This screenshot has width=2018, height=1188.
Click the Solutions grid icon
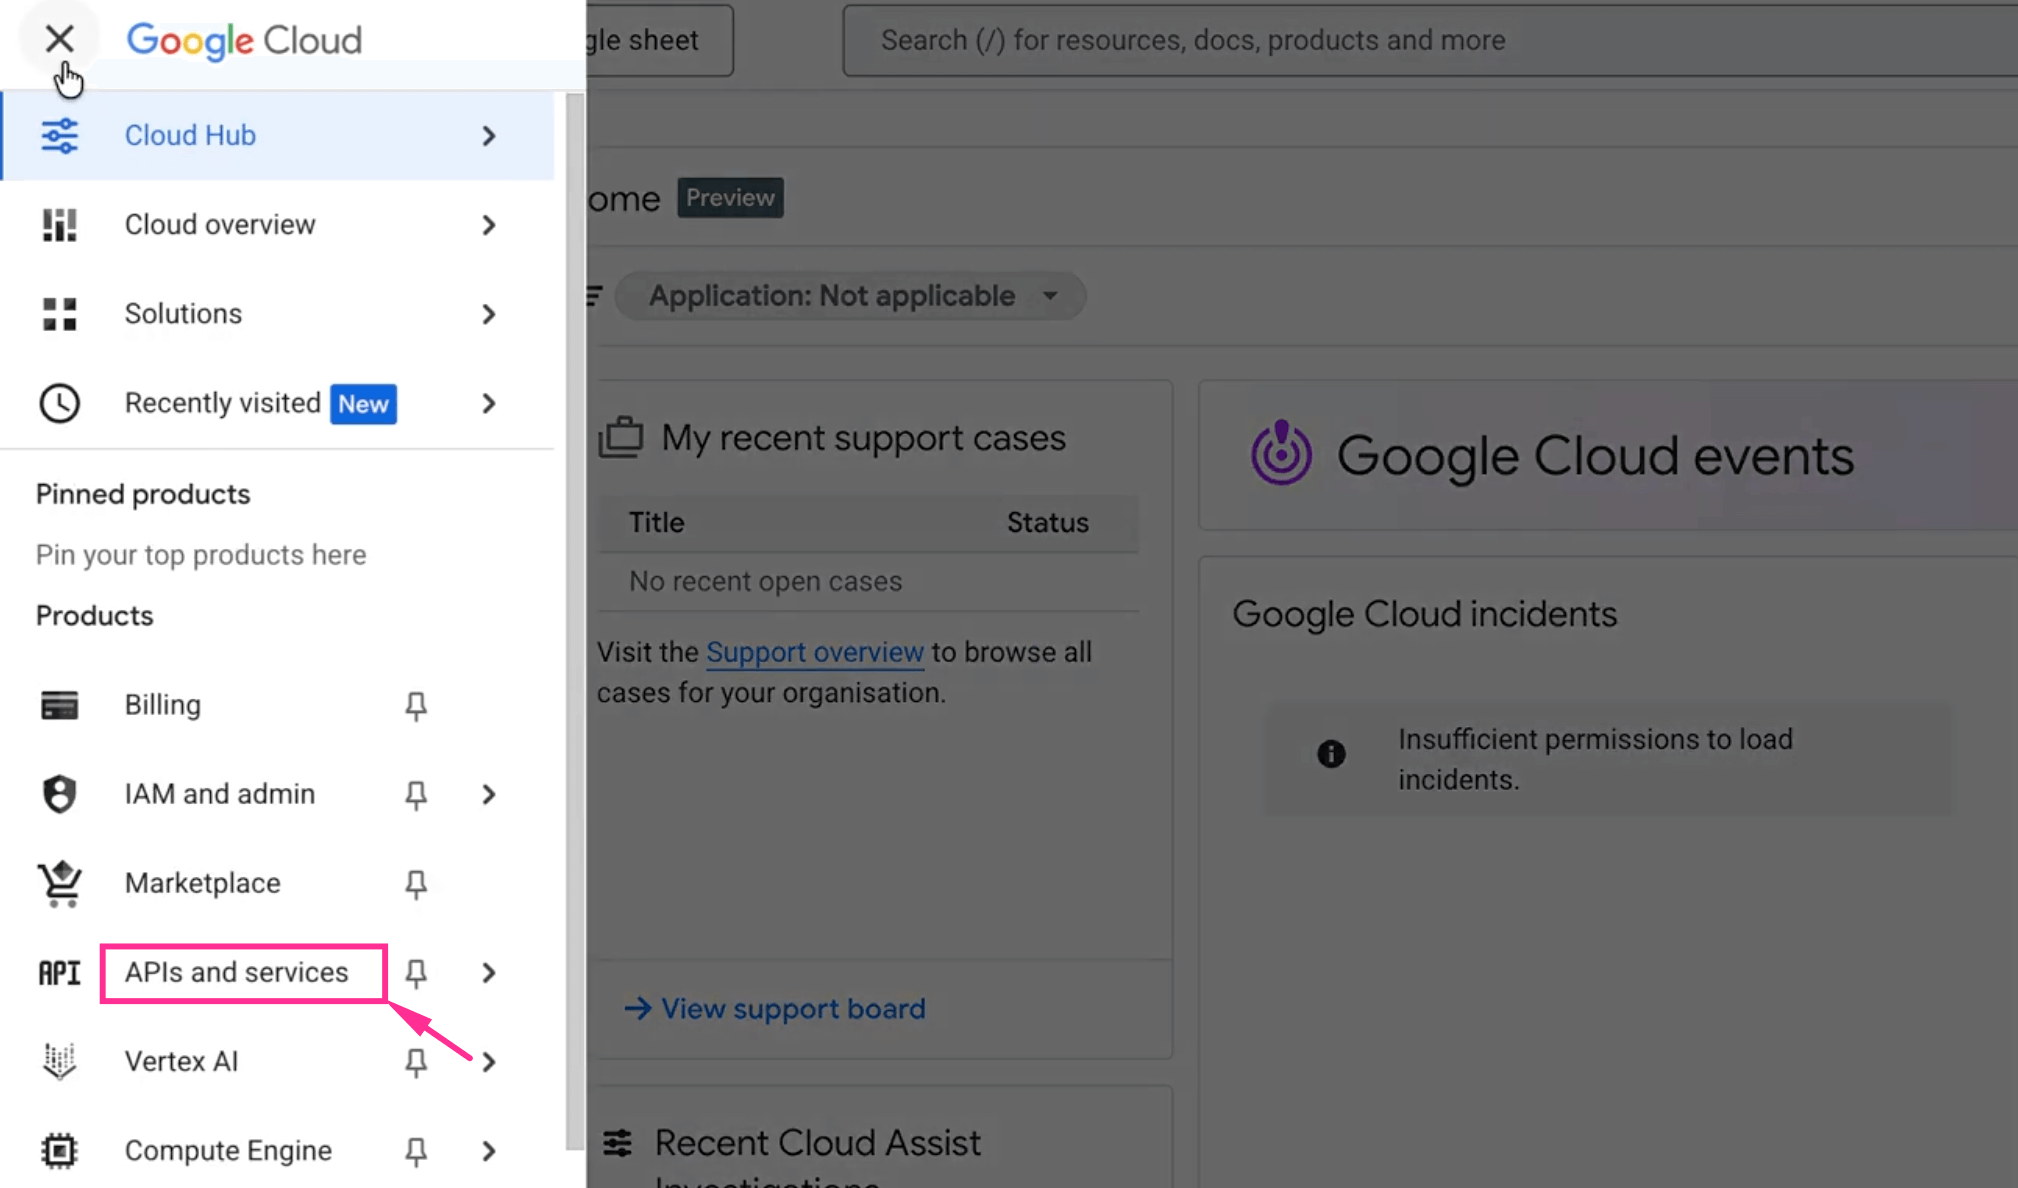pos(59,314)
